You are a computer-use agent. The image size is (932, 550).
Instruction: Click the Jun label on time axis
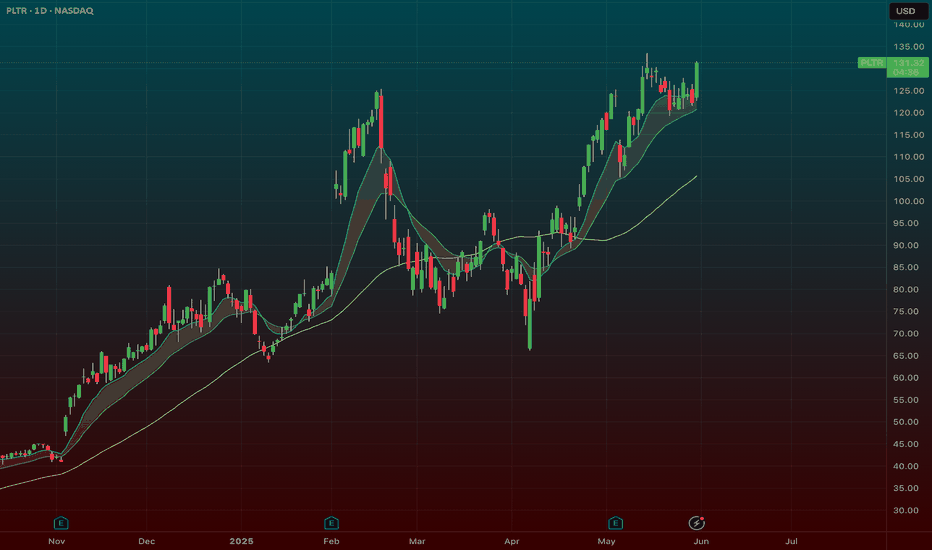(x=701, y=541)
